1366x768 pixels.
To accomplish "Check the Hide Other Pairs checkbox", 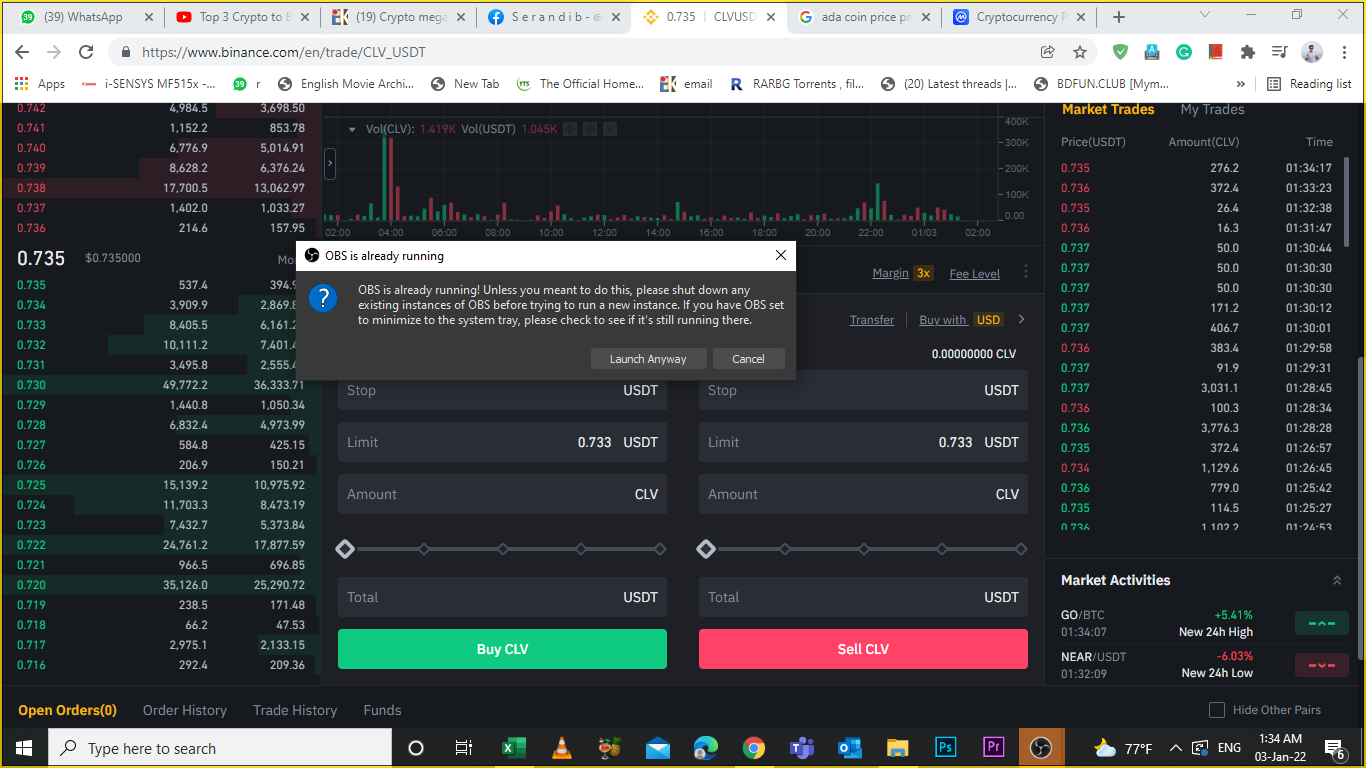I will tap(1217, 710).
